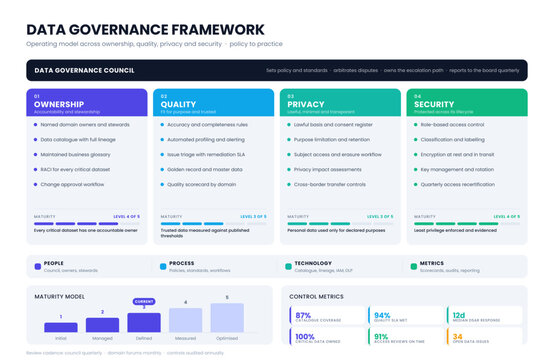Image resolution: width=554 pixels, height=360 pixels.
Task: Click the Quality maturity progress bar
Action: (x=213, y=224)
